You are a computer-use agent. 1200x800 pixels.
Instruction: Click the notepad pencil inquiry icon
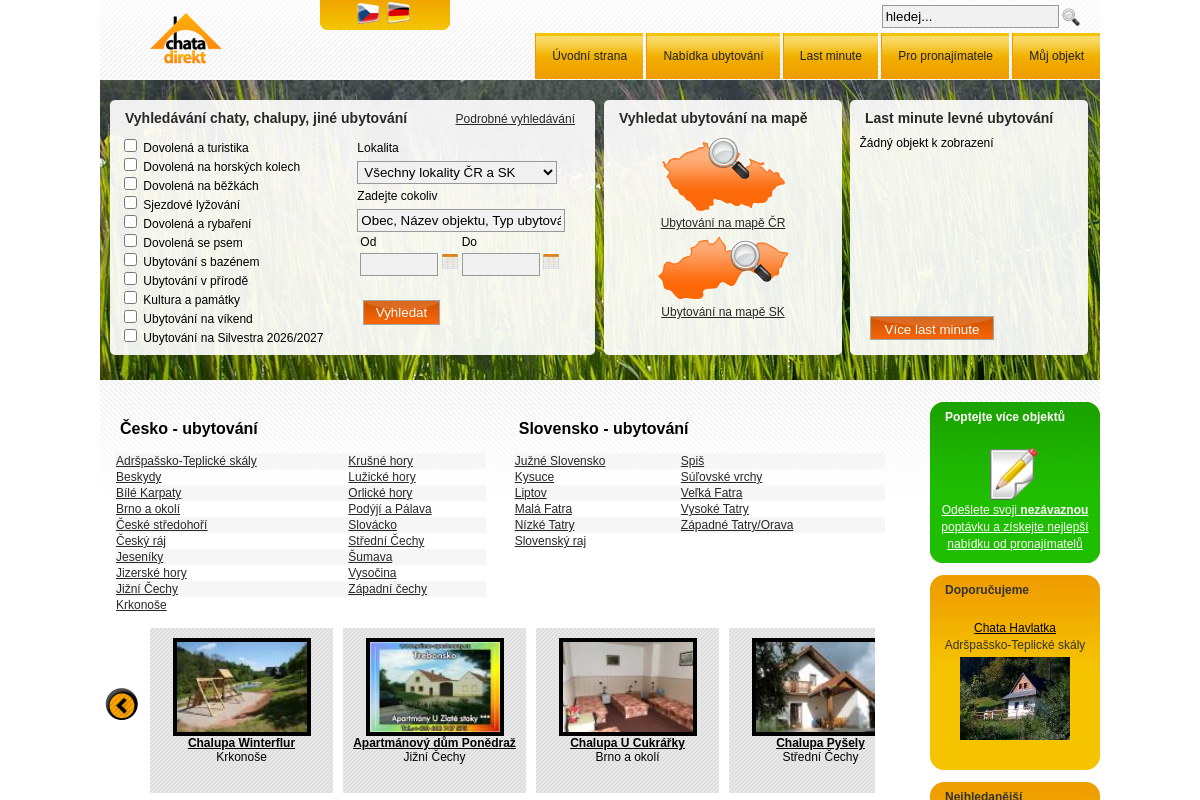click(1013, 473)
